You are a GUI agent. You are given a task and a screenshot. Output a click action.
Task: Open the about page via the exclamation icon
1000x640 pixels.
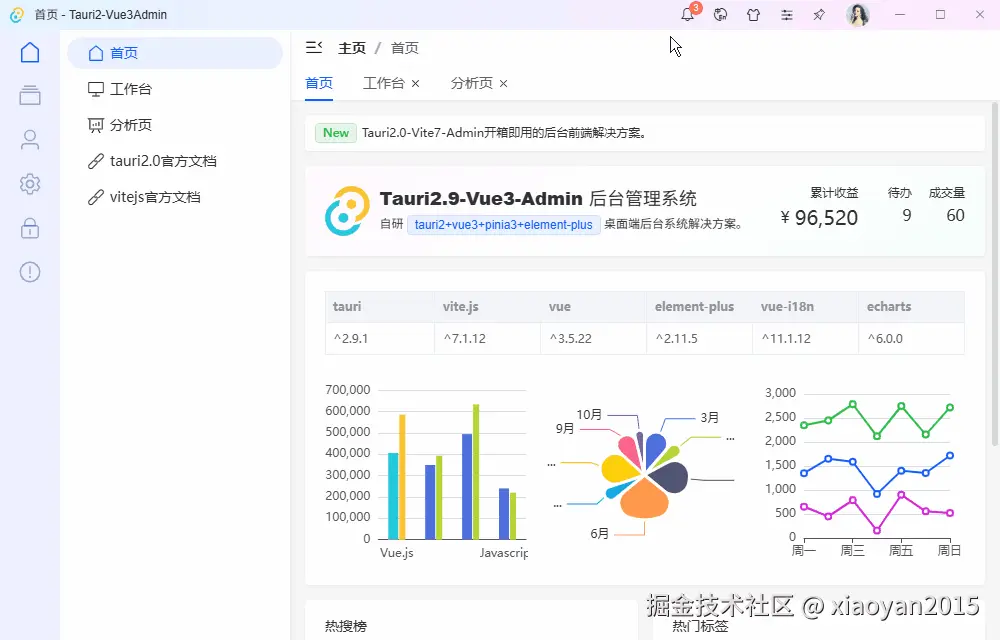(x=29, y=271)
